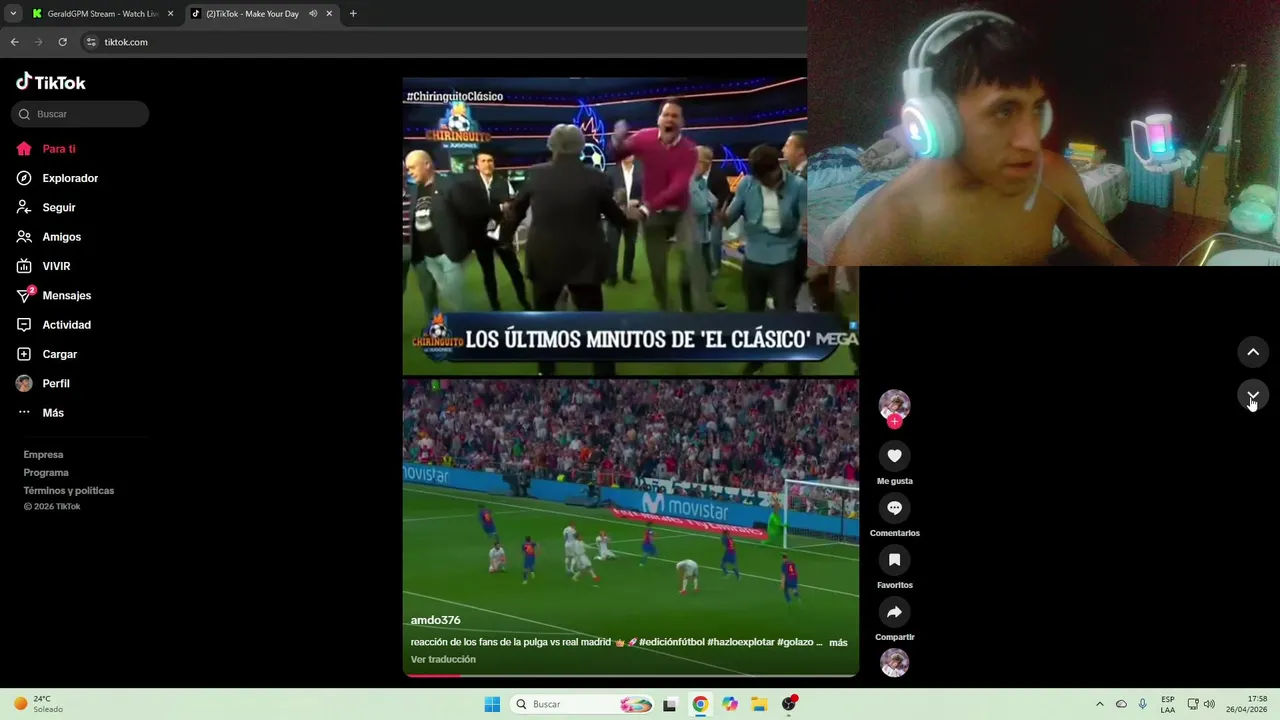Open File Explorer from taskbar
Viewport: 1280px width, 720px height.
pos(759,704)
